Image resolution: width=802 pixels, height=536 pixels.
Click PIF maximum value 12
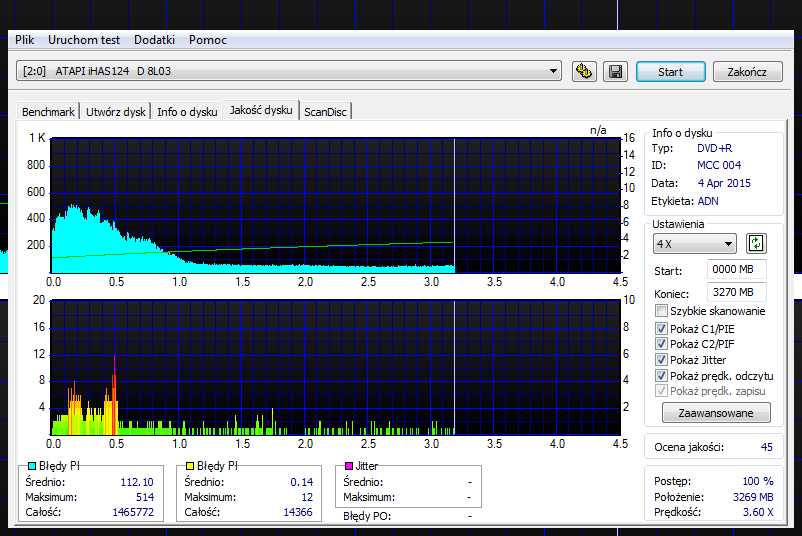click(307, 497)
